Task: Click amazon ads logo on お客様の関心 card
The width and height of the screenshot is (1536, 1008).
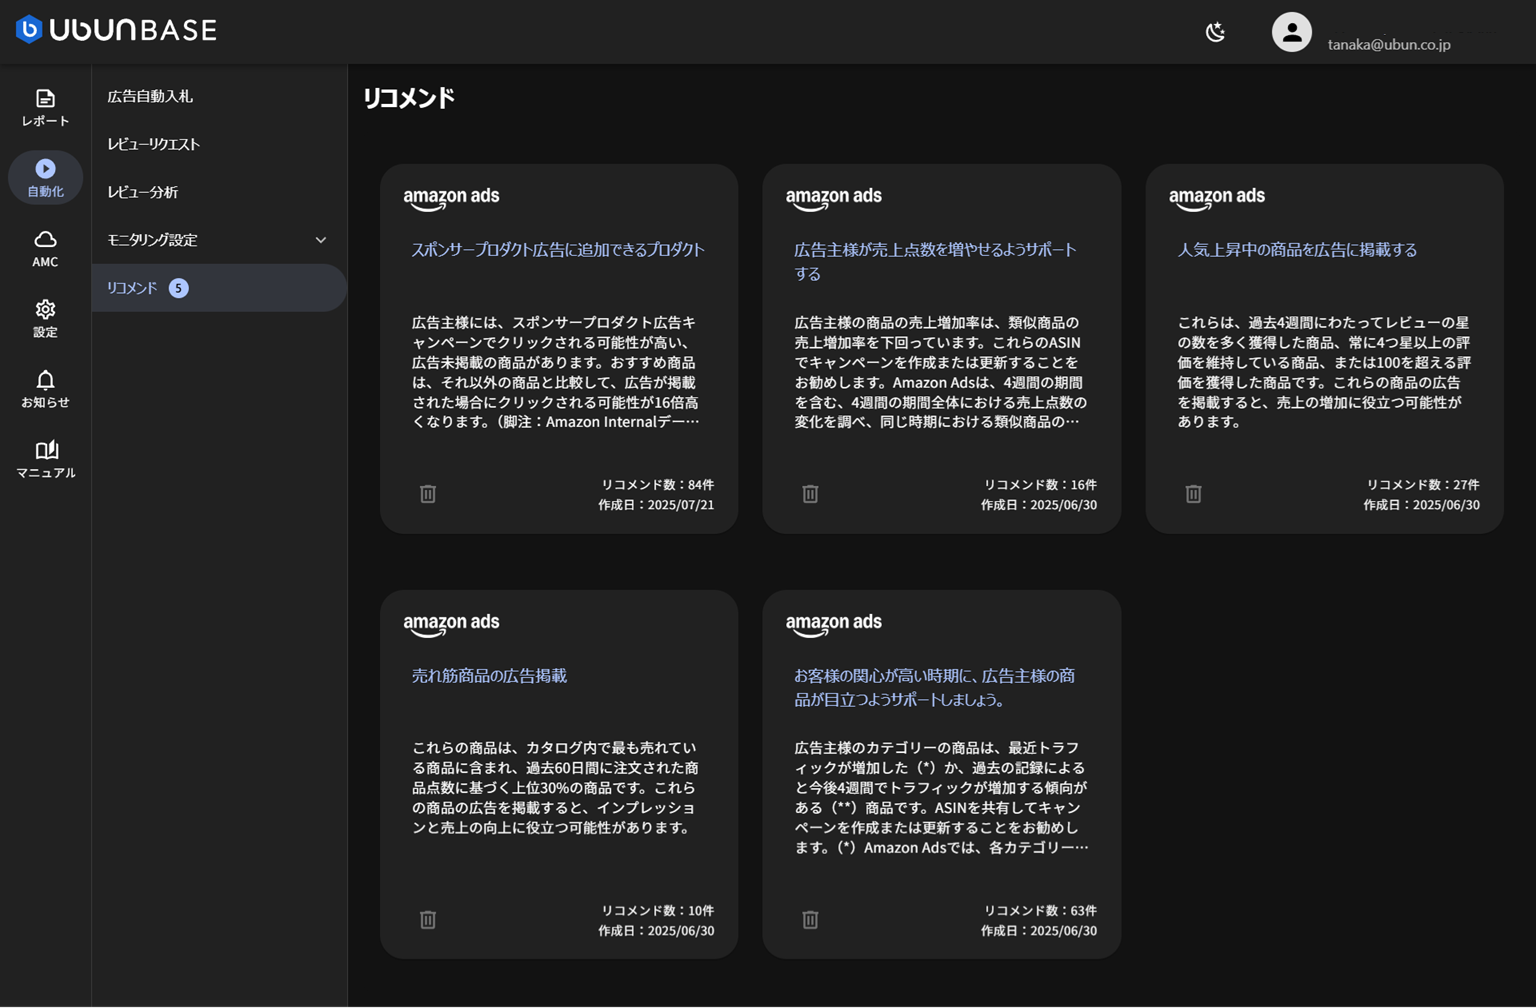Action: 834,624
